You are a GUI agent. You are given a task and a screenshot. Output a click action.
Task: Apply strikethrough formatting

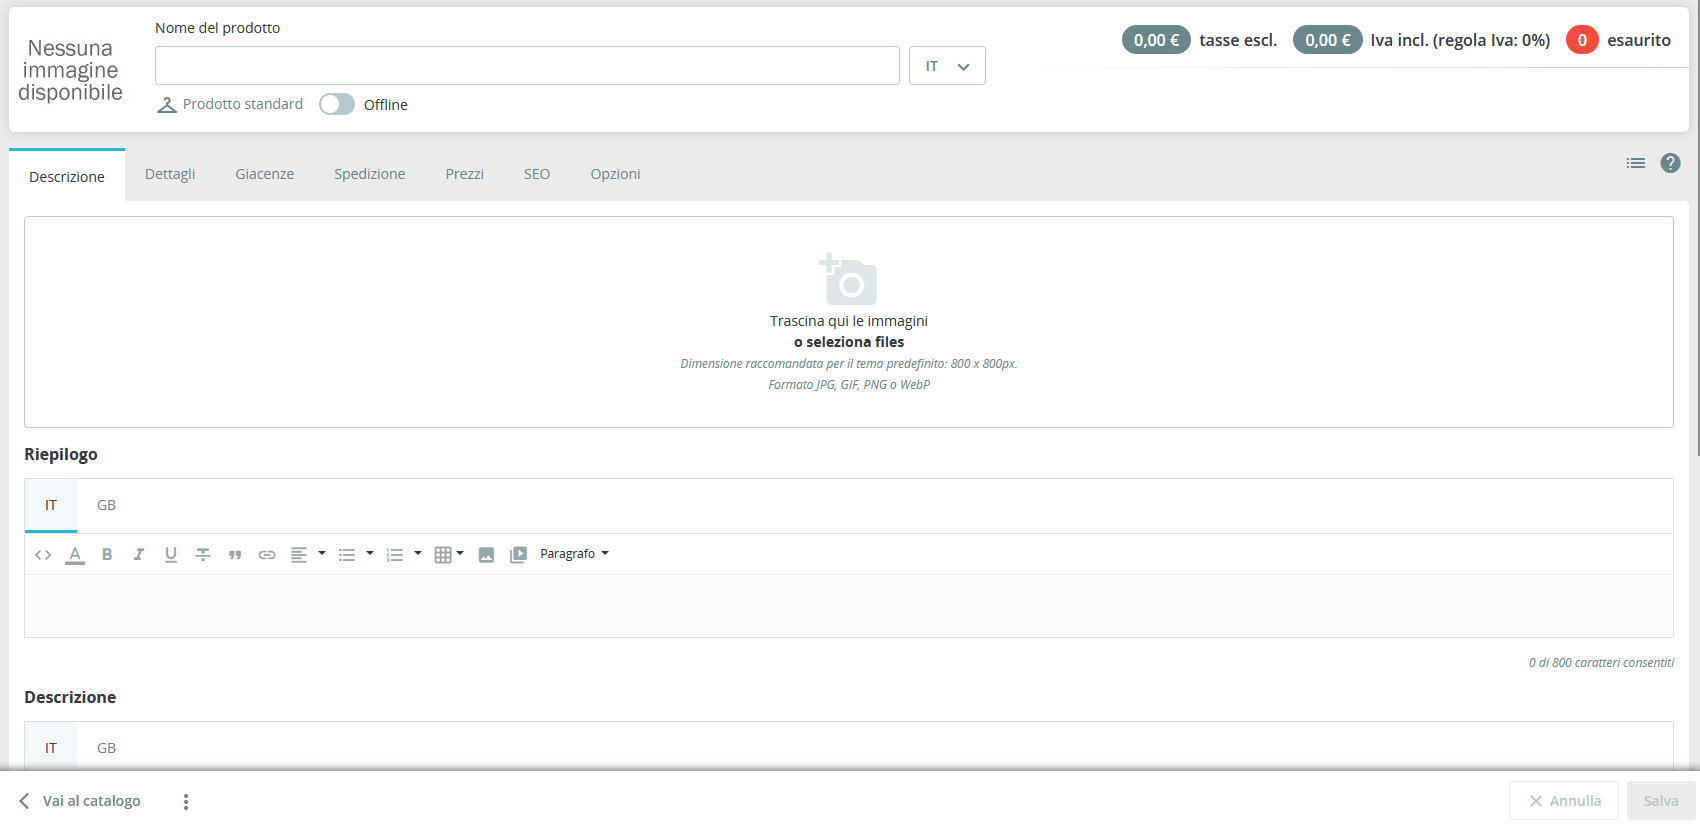pos(203,554)
